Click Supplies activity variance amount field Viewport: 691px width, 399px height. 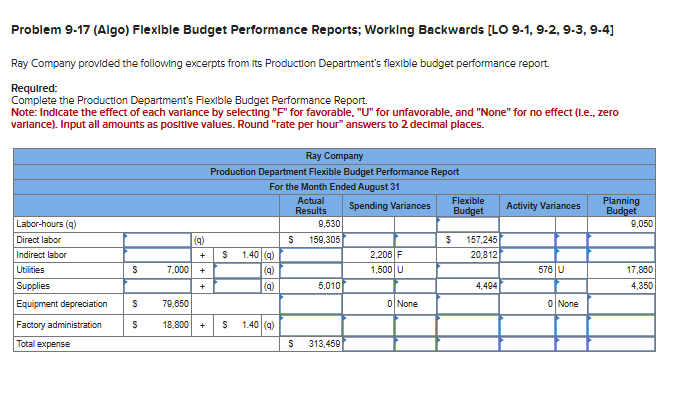(527, 286)
